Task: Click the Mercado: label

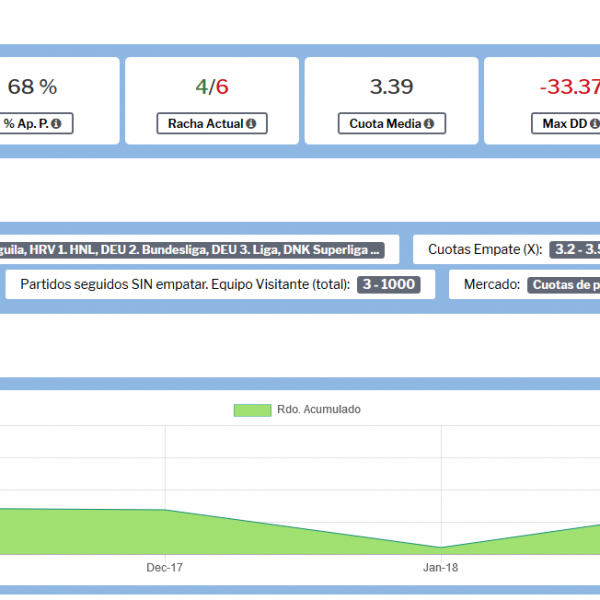Action: click(x=492, y=284)
